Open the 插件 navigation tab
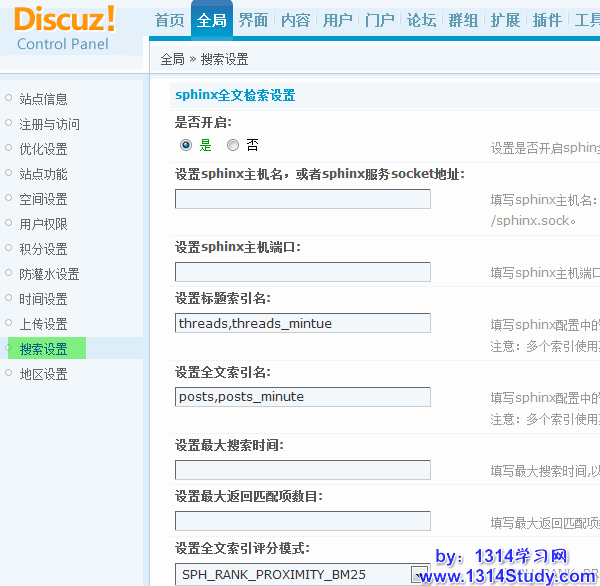Screen dimensions: 600x586 tap(547, 20)
